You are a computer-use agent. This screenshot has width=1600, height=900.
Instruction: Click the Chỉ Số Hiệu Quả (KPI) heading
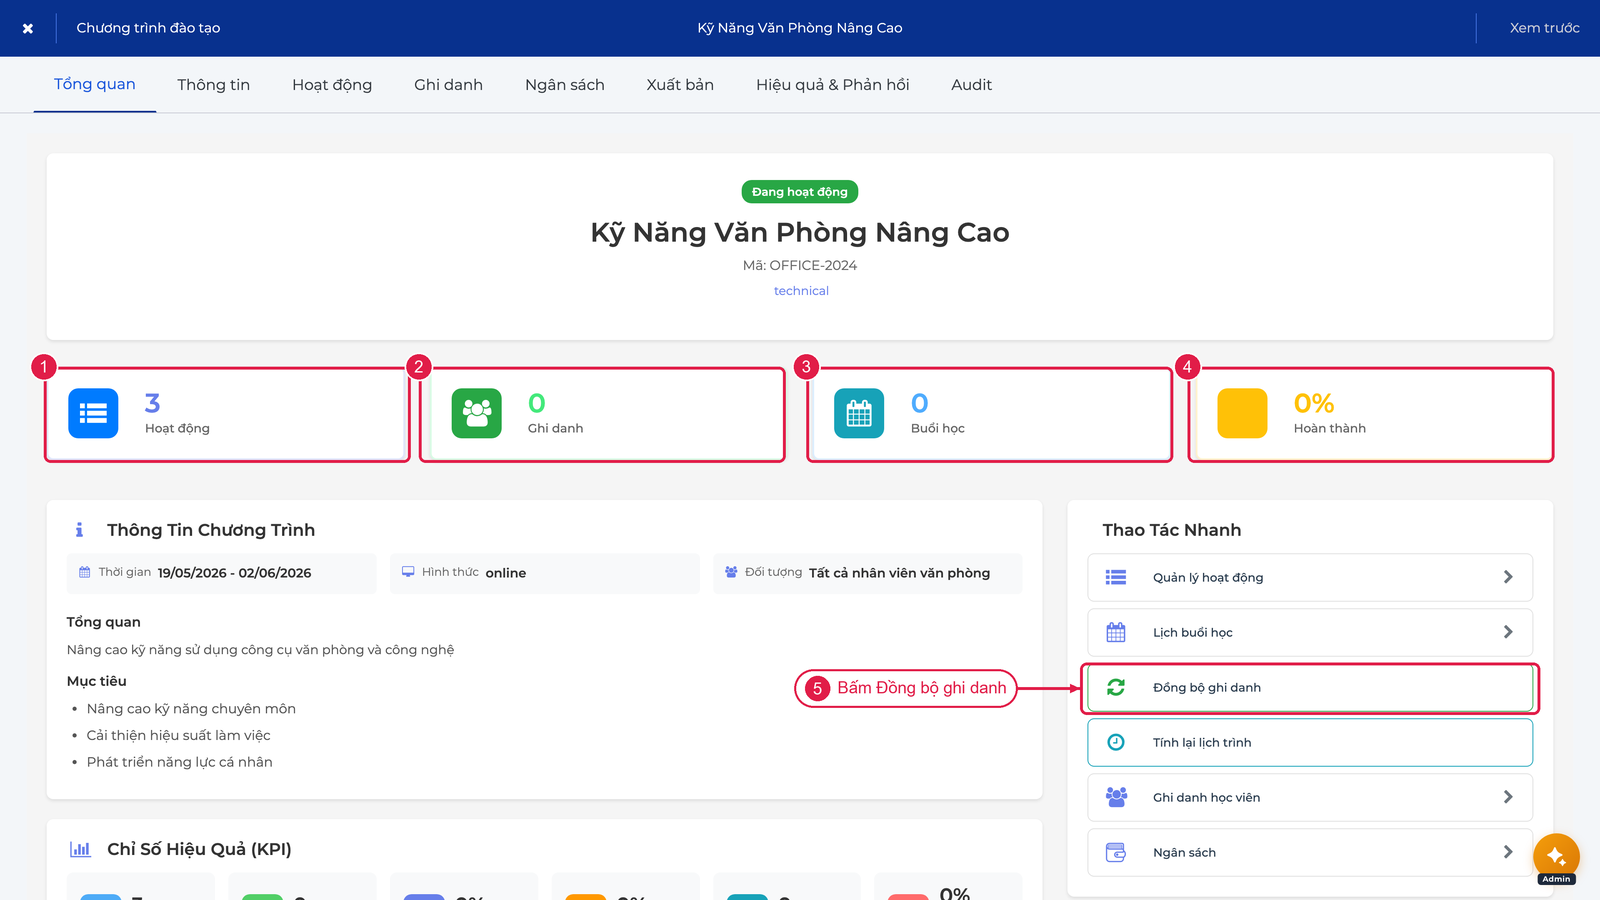(199, 849)
